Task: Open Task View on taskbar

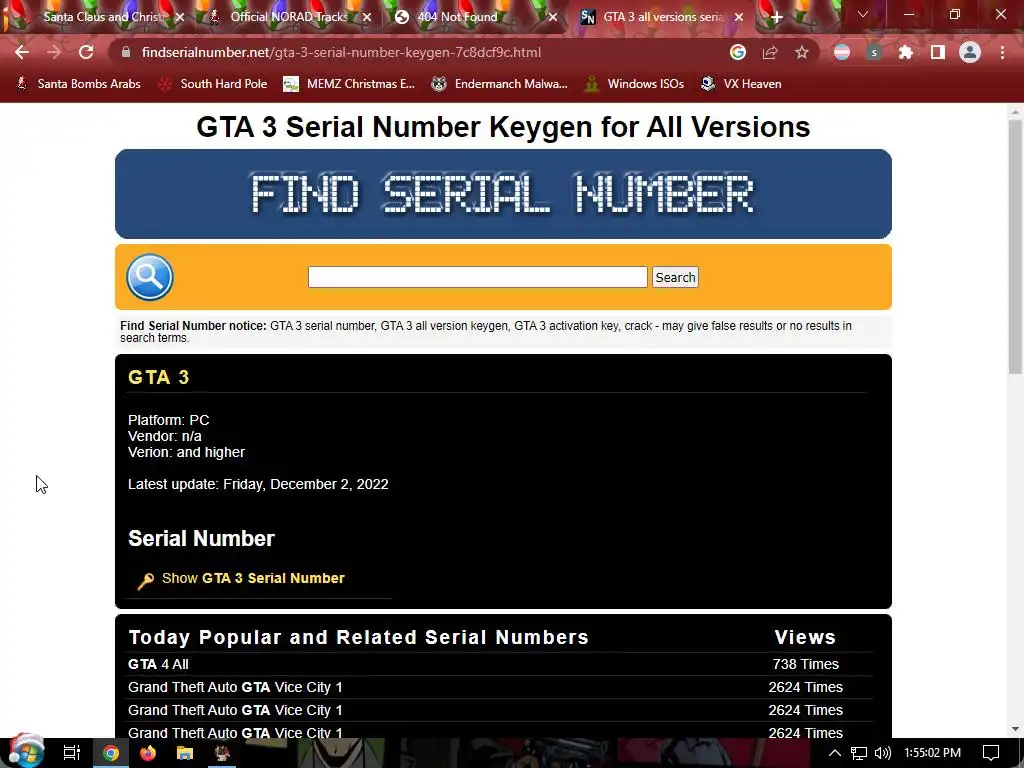Action: pyautogui.click(x=71, y=753)
